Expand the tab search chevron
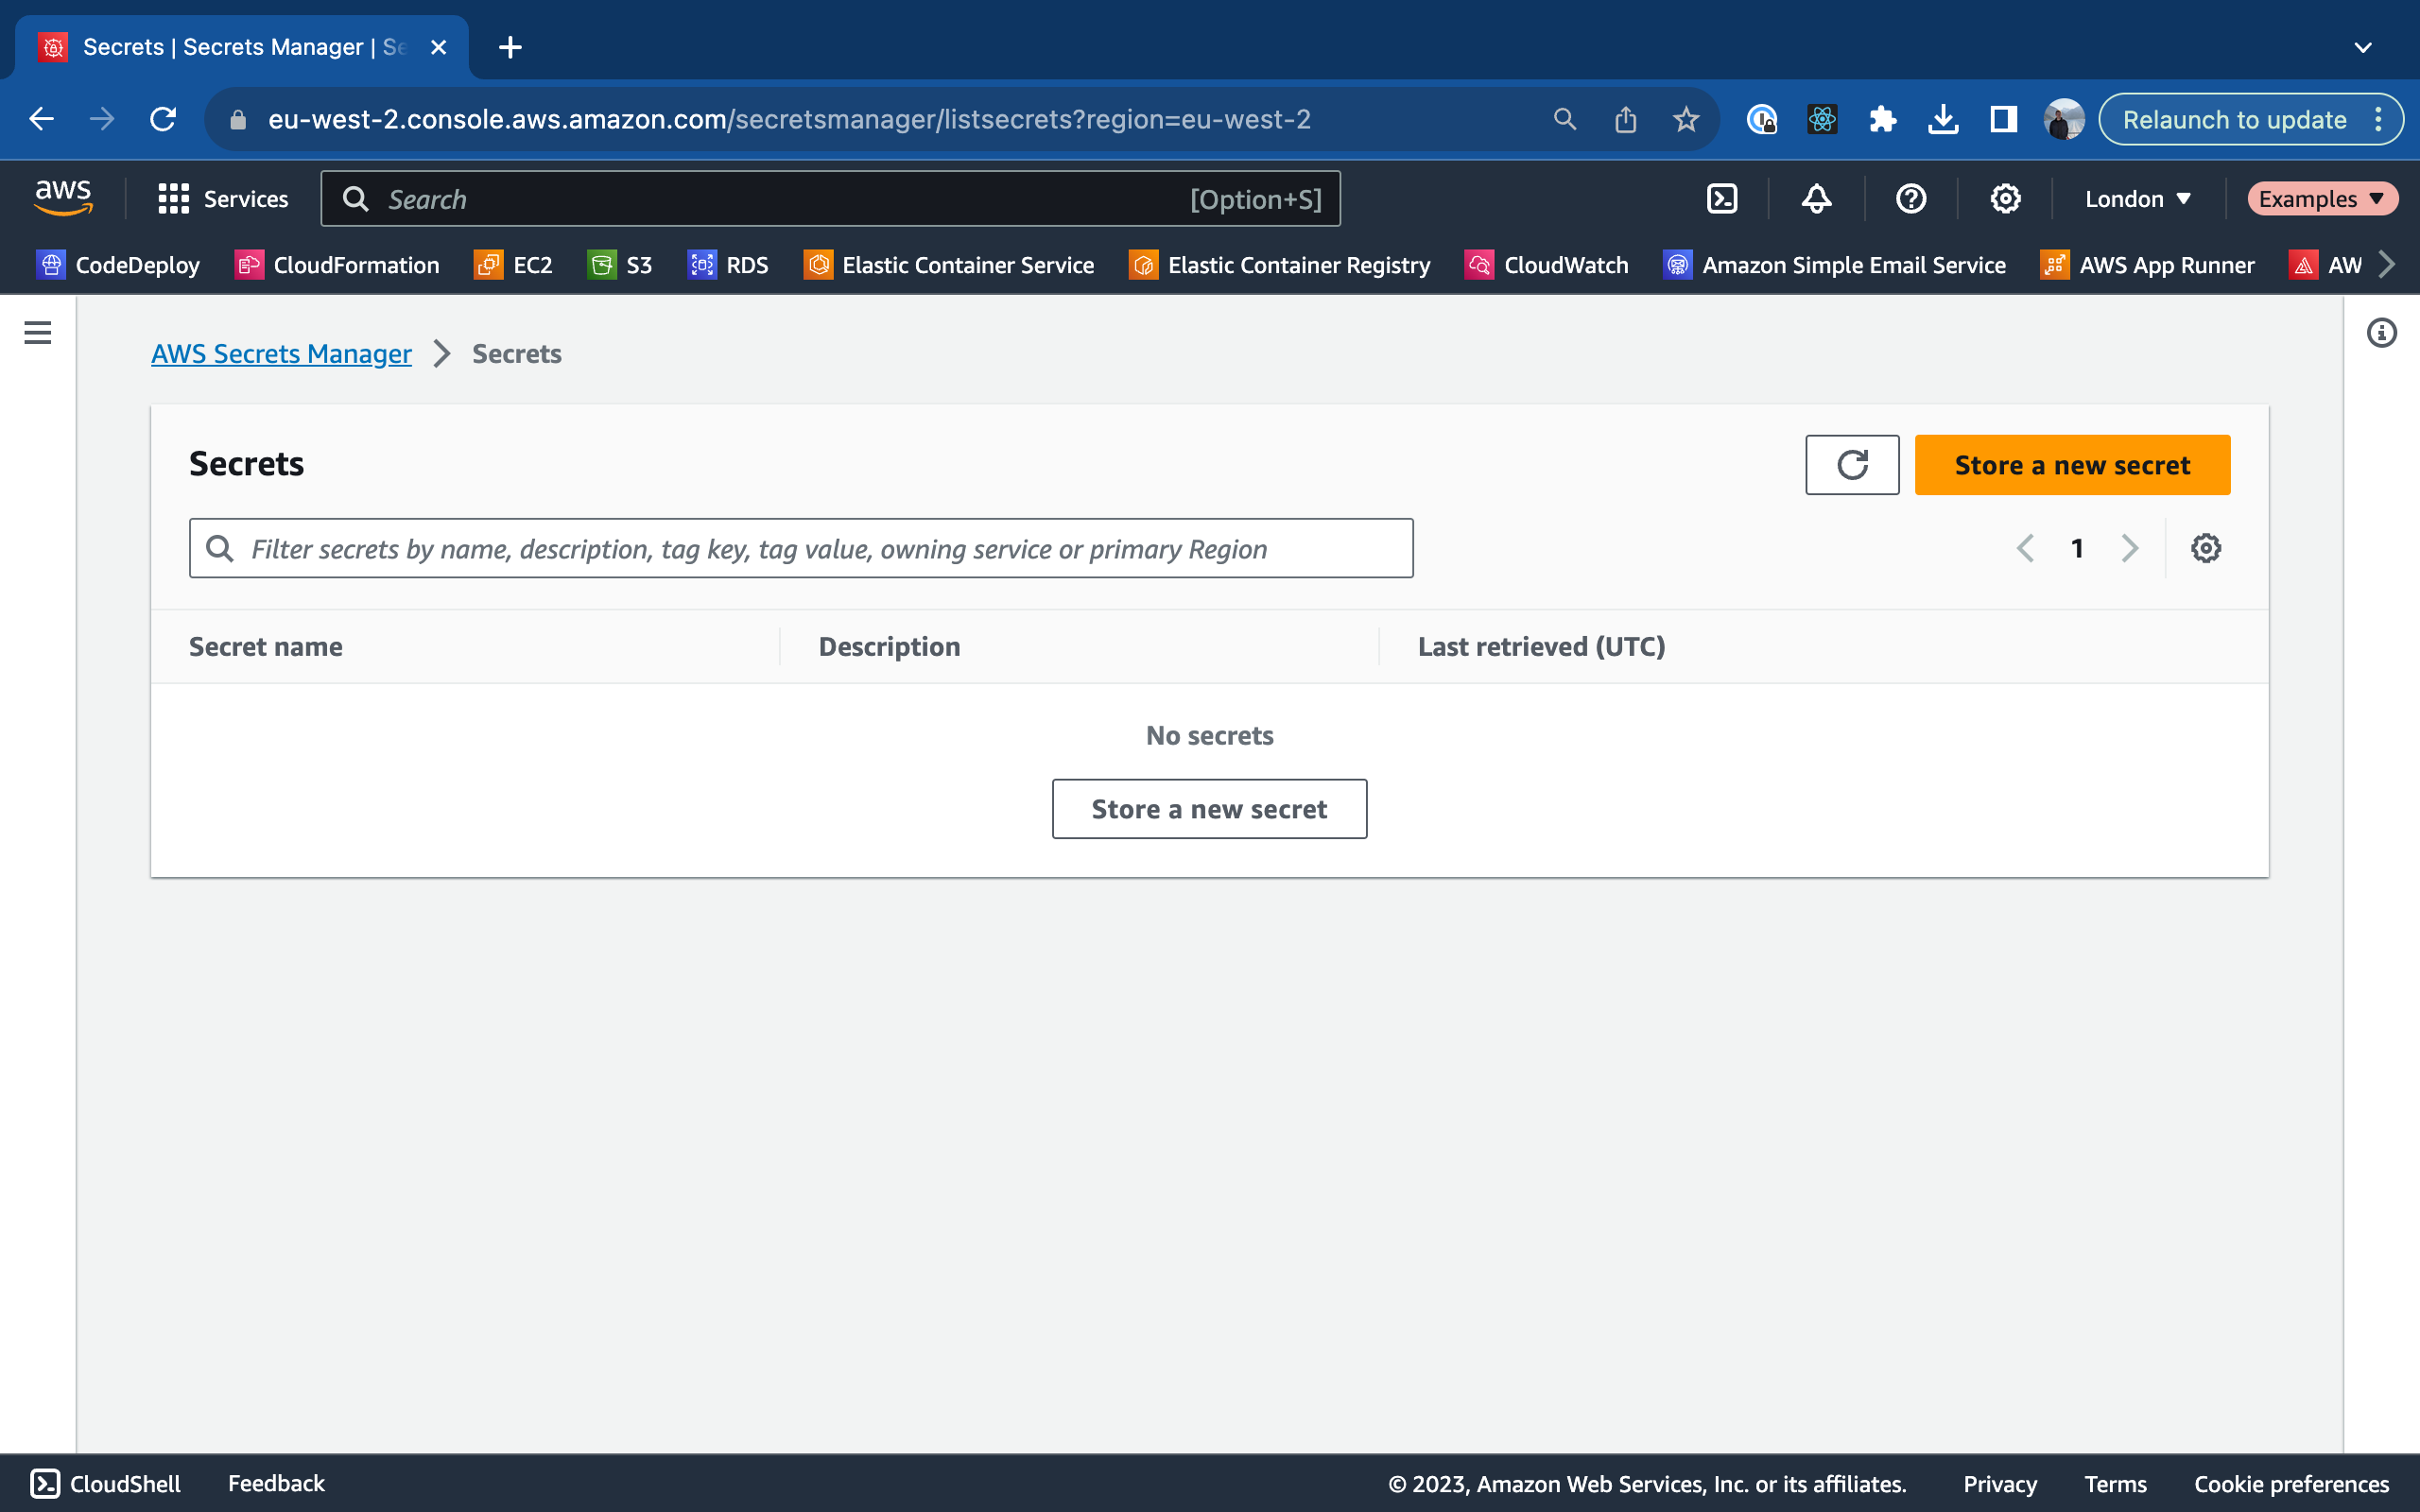This screenshot has height=1512, width=2420. [2363, 47]
